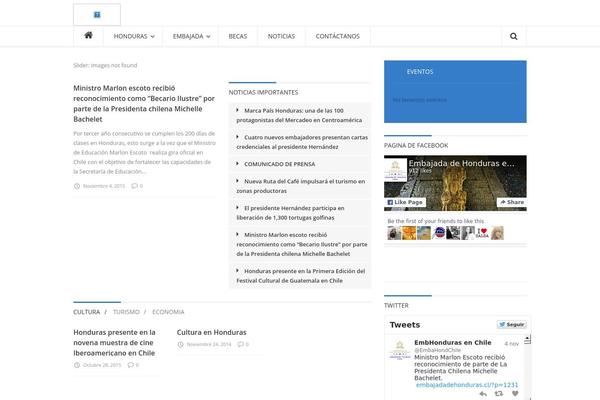Viewport: 600px width, 400px height.
Task: Click comment bubble icon under Marlon Escoto article
Action: tap(134, 186)
